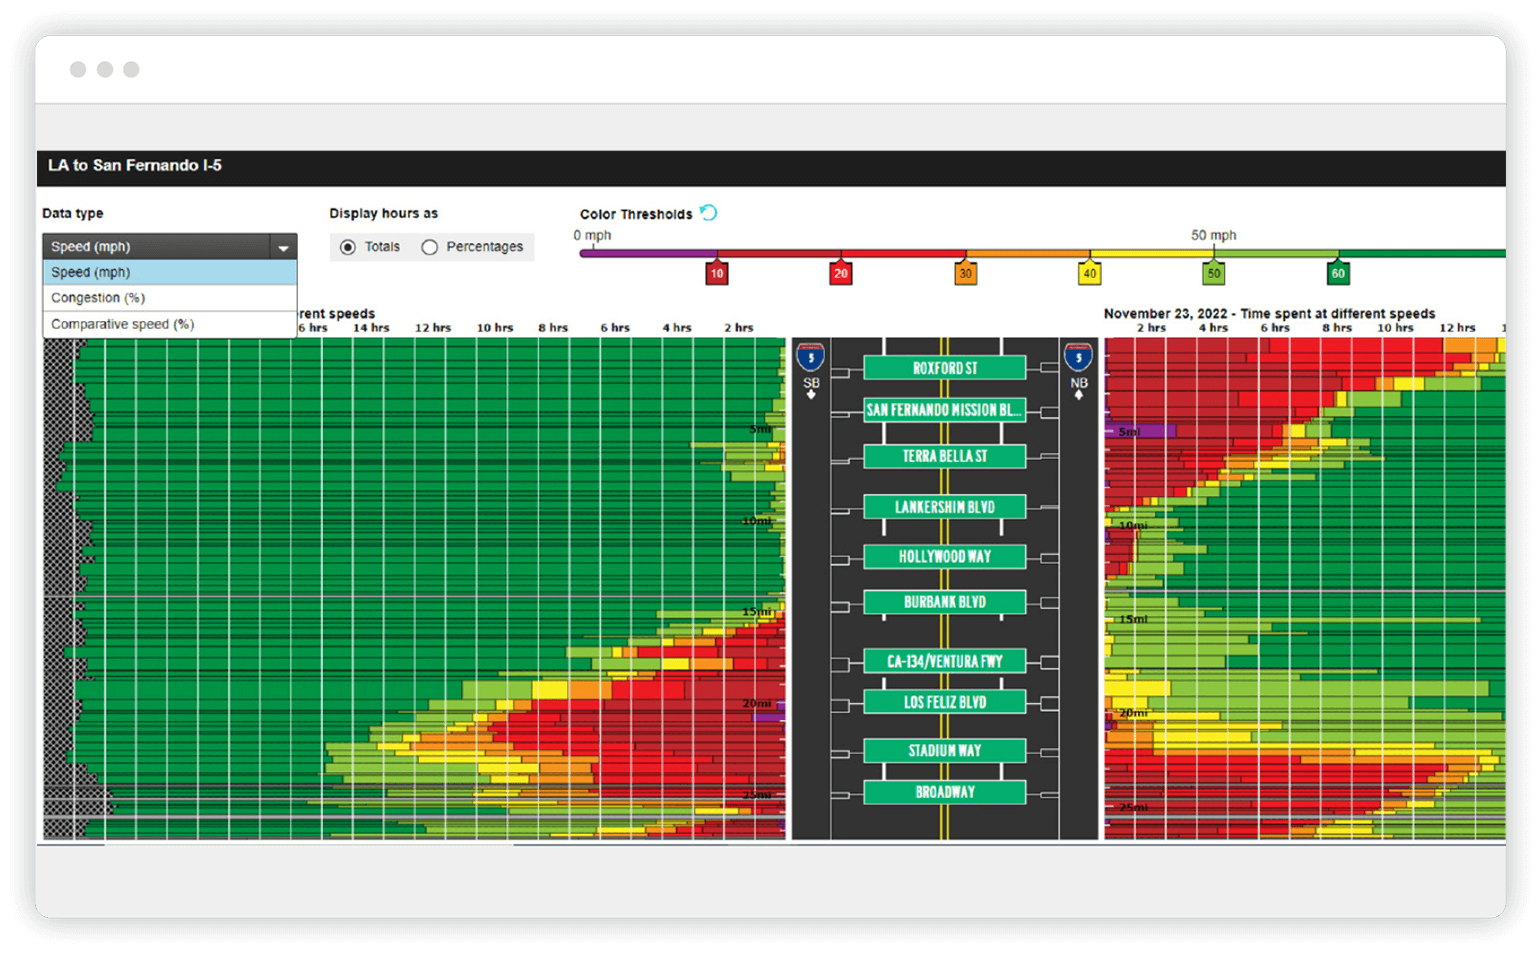Click the 20 mph threshold pin
This screenshot has width=1540, height=956.
[841, 272]
